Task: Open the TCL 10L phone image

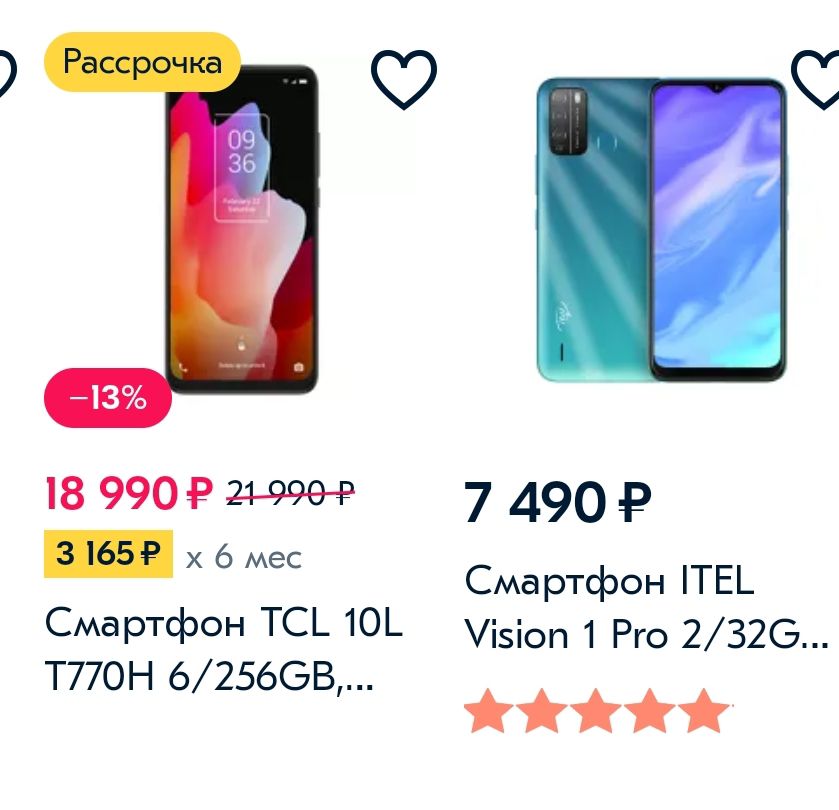Action: pyautogui.click(x=241, y=230)
